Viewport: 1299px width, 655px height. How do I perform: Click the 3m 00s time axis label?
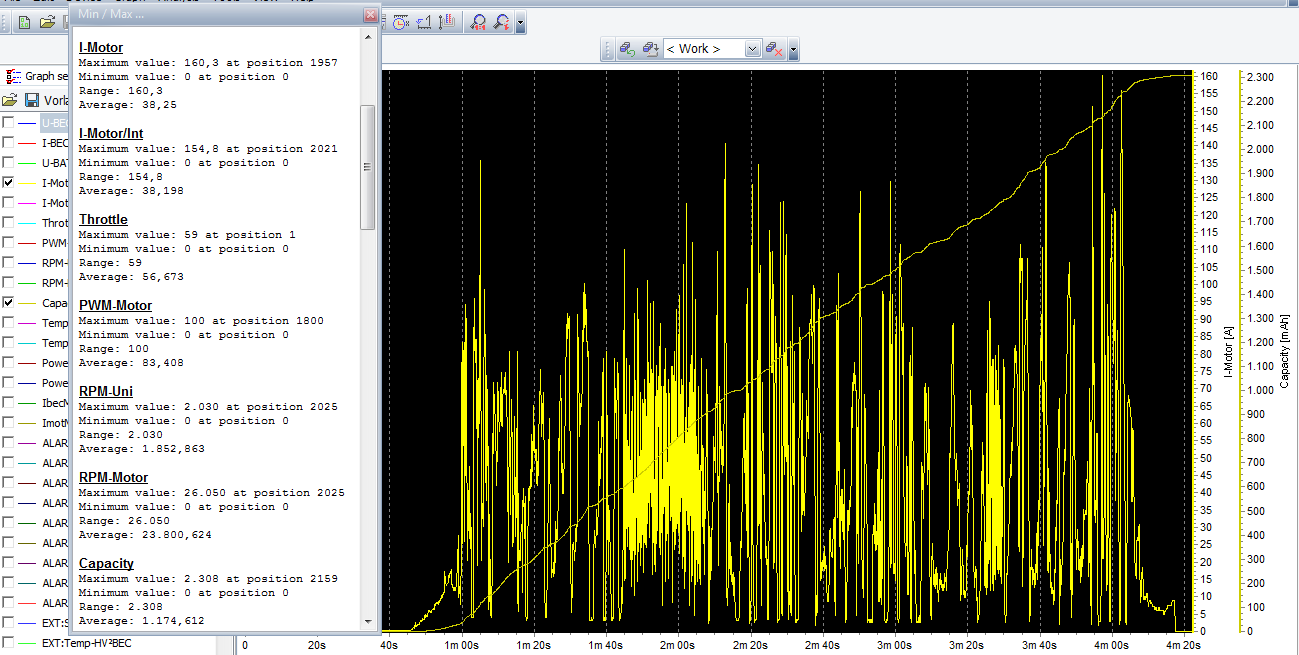pyautogui.click(x=895, y=645)
